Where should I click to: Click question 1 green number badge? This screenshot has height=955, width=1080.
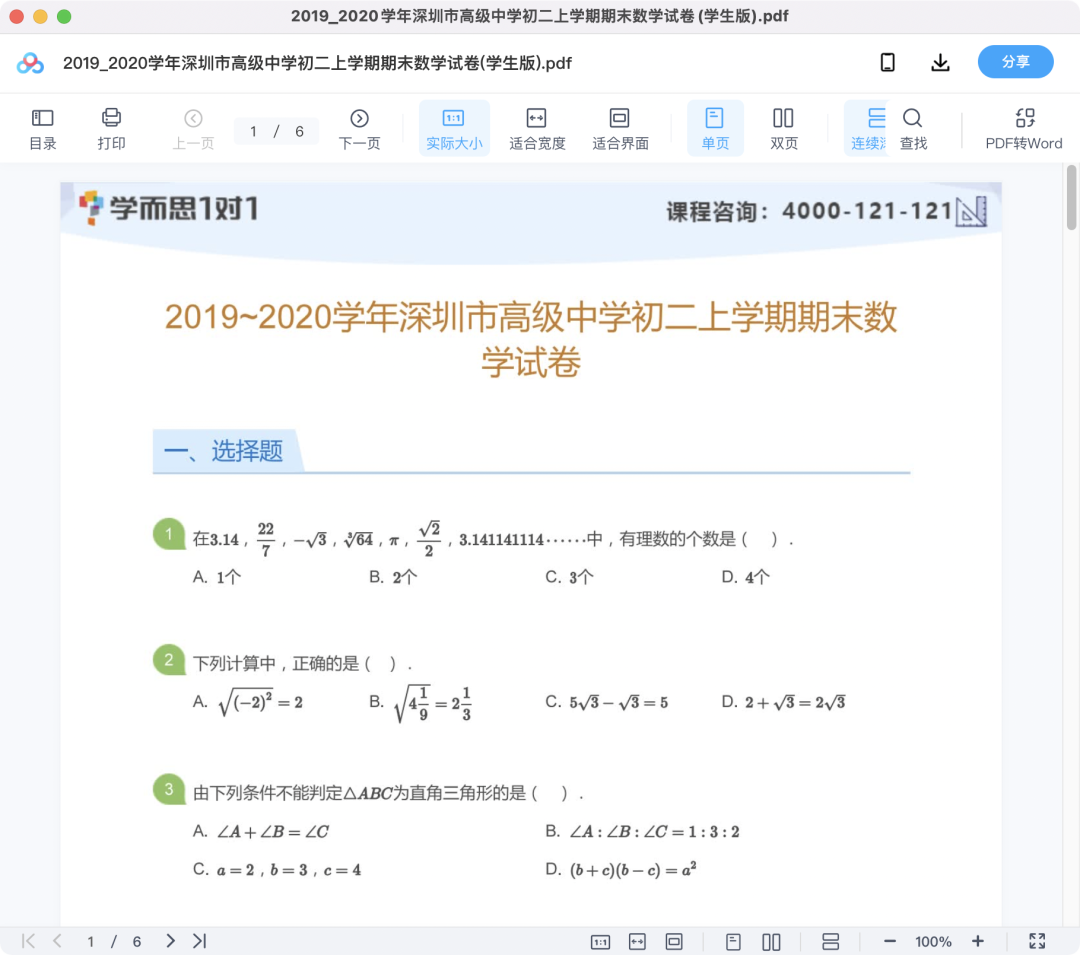pos(169,534)
